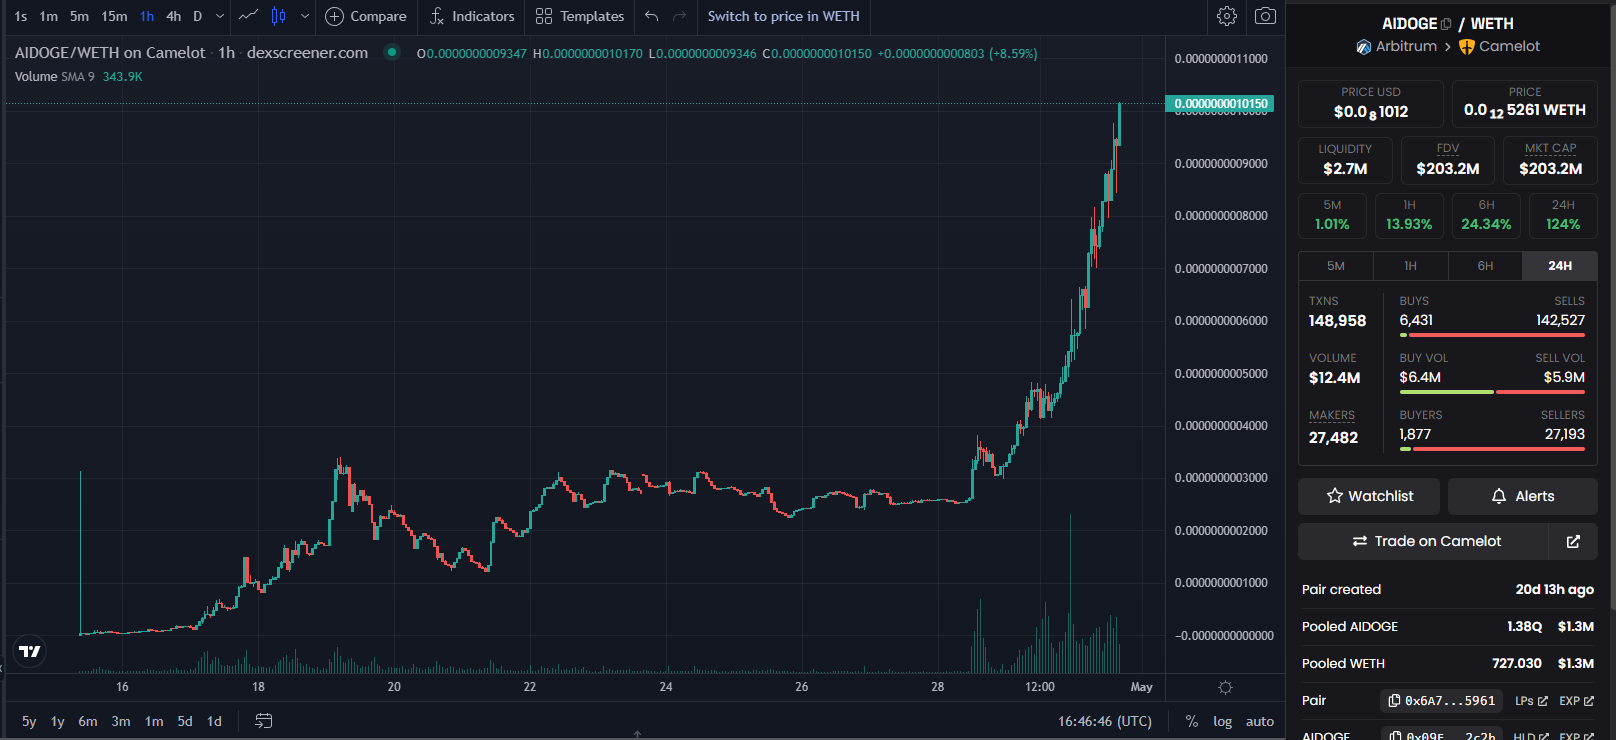The width and height of the screenshot is (1616, 740).
Task: Open Camelot trade in external window icon
Action: point(1573,541)
